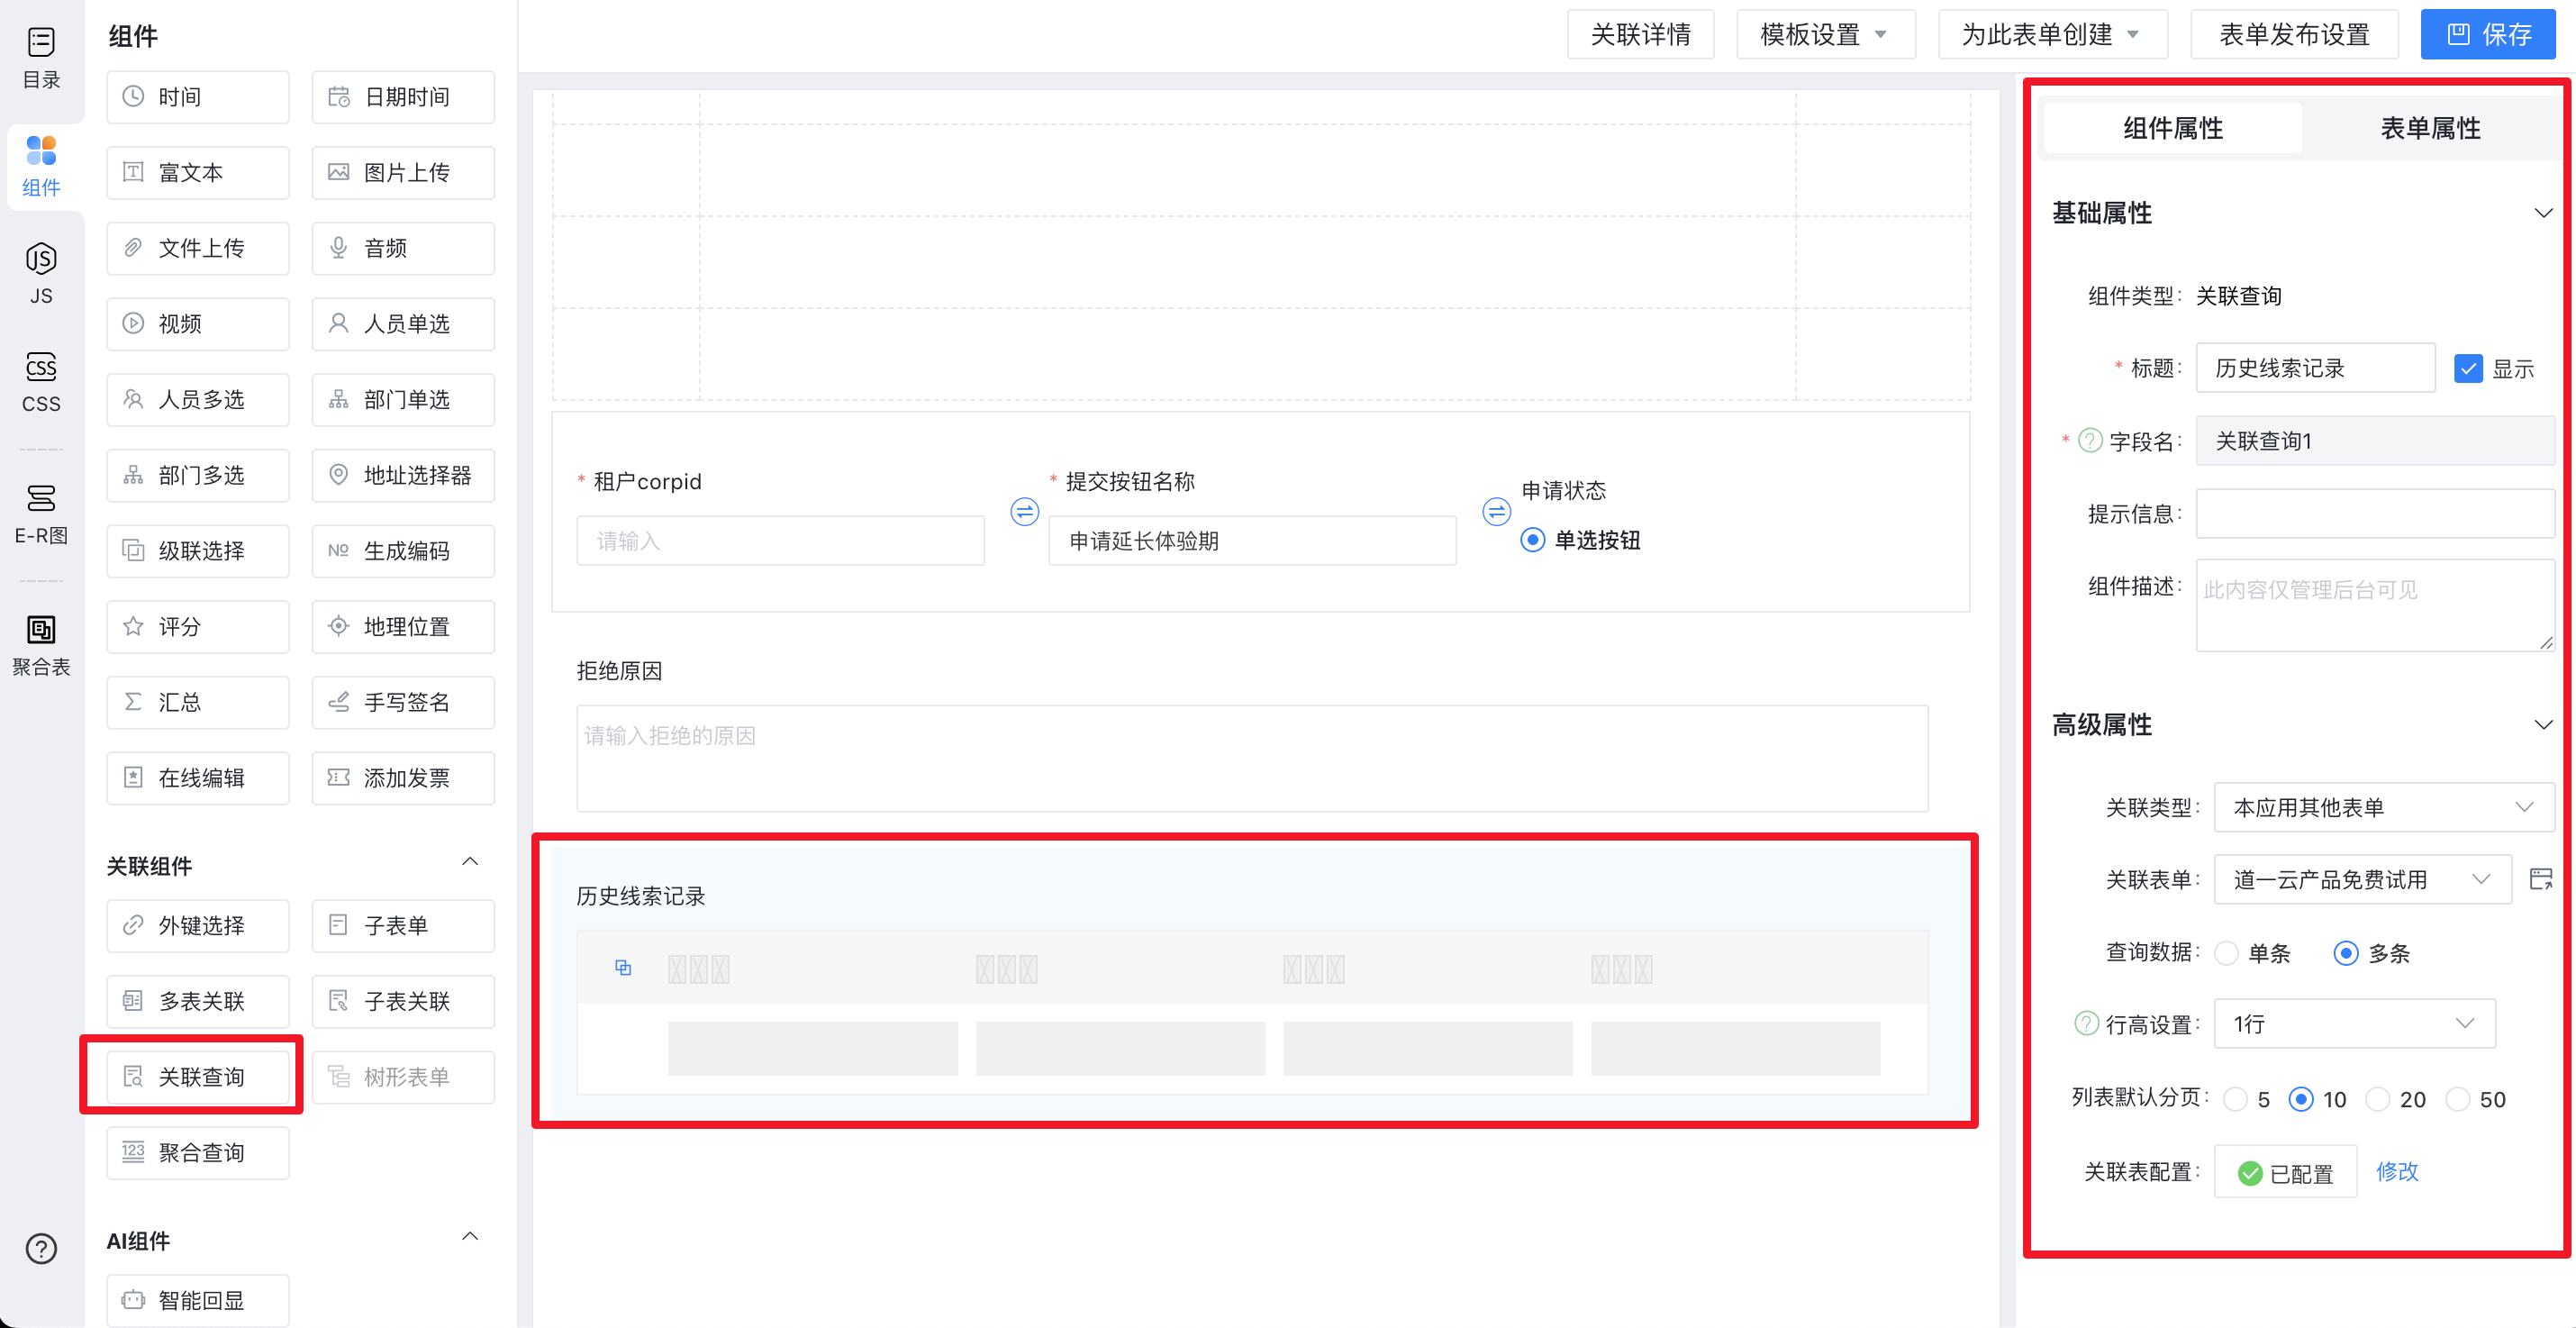
Task: Click the swap icon before 申请状态
Action: 1496,512
